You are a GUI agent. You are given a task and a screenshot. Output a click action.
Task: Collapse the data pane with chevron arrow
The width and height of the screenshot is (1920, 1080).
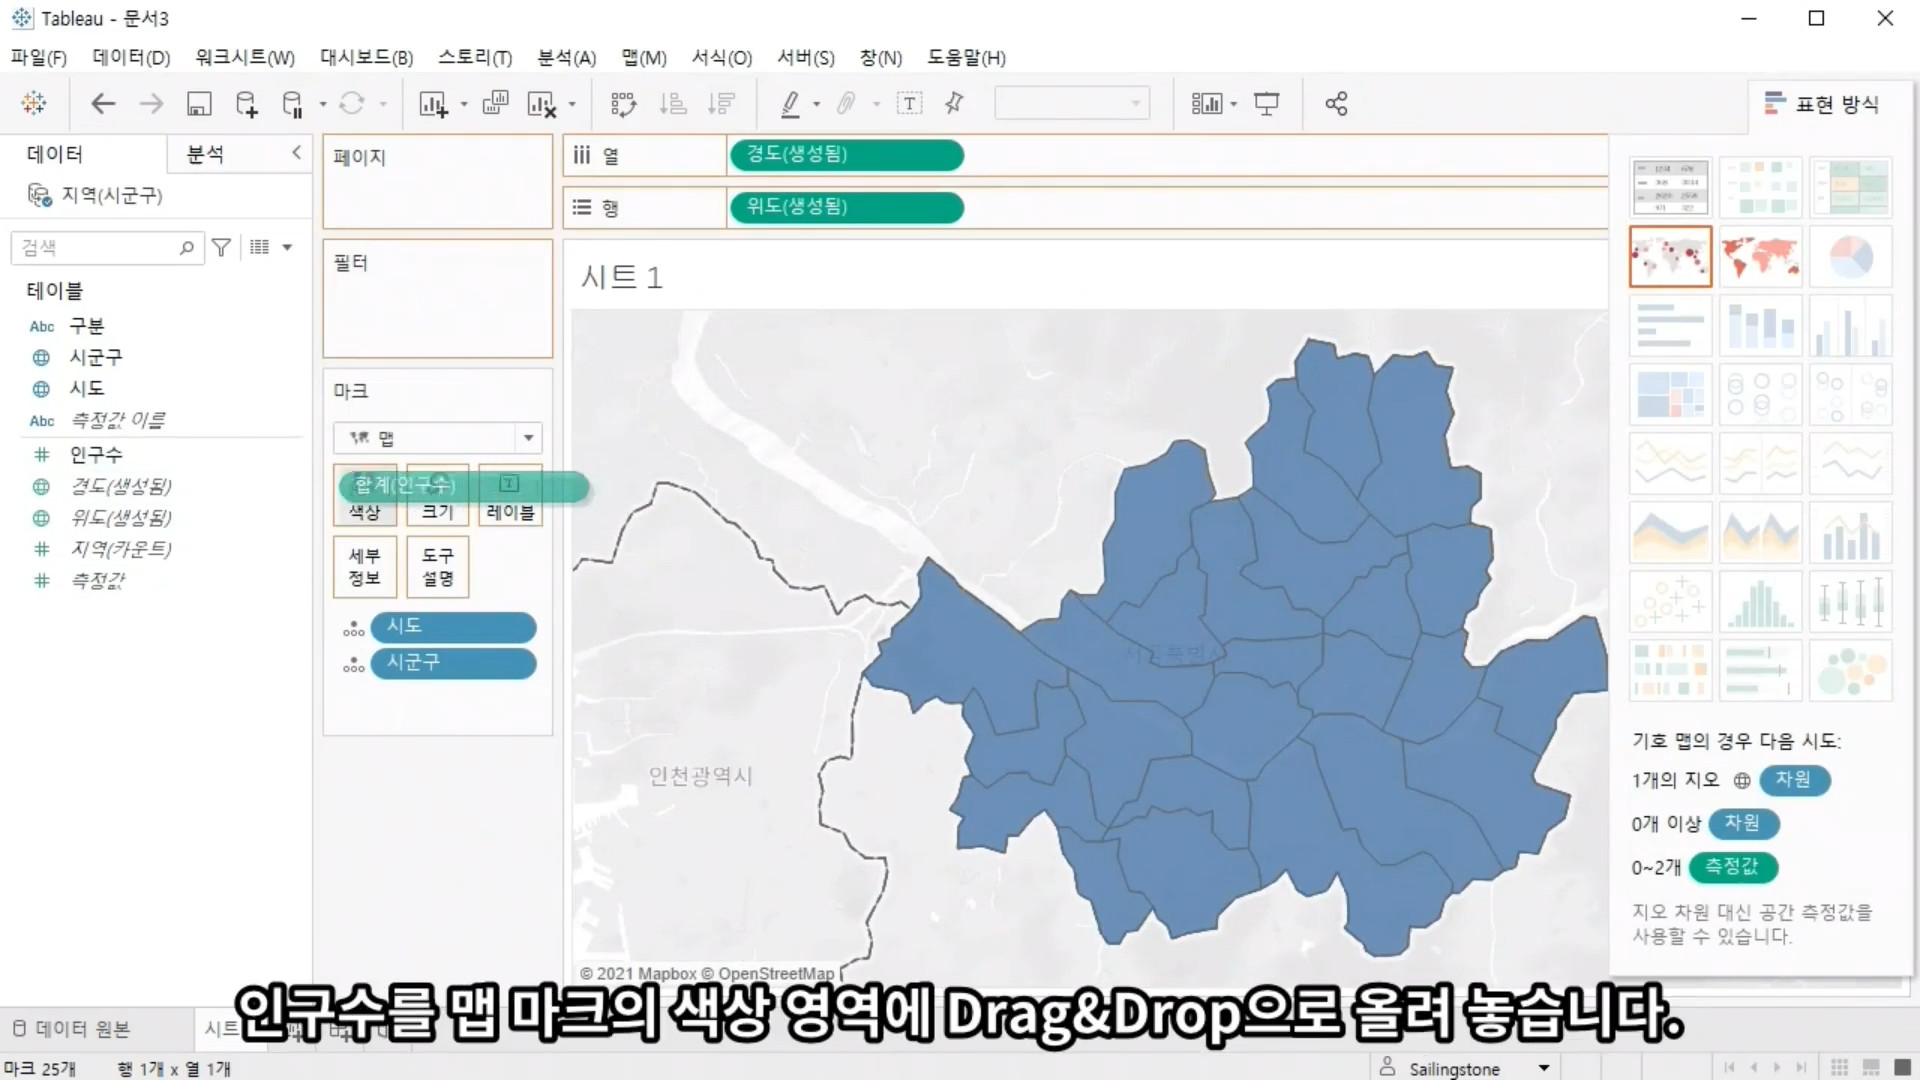pyautogui.click(x=296, y=152)
